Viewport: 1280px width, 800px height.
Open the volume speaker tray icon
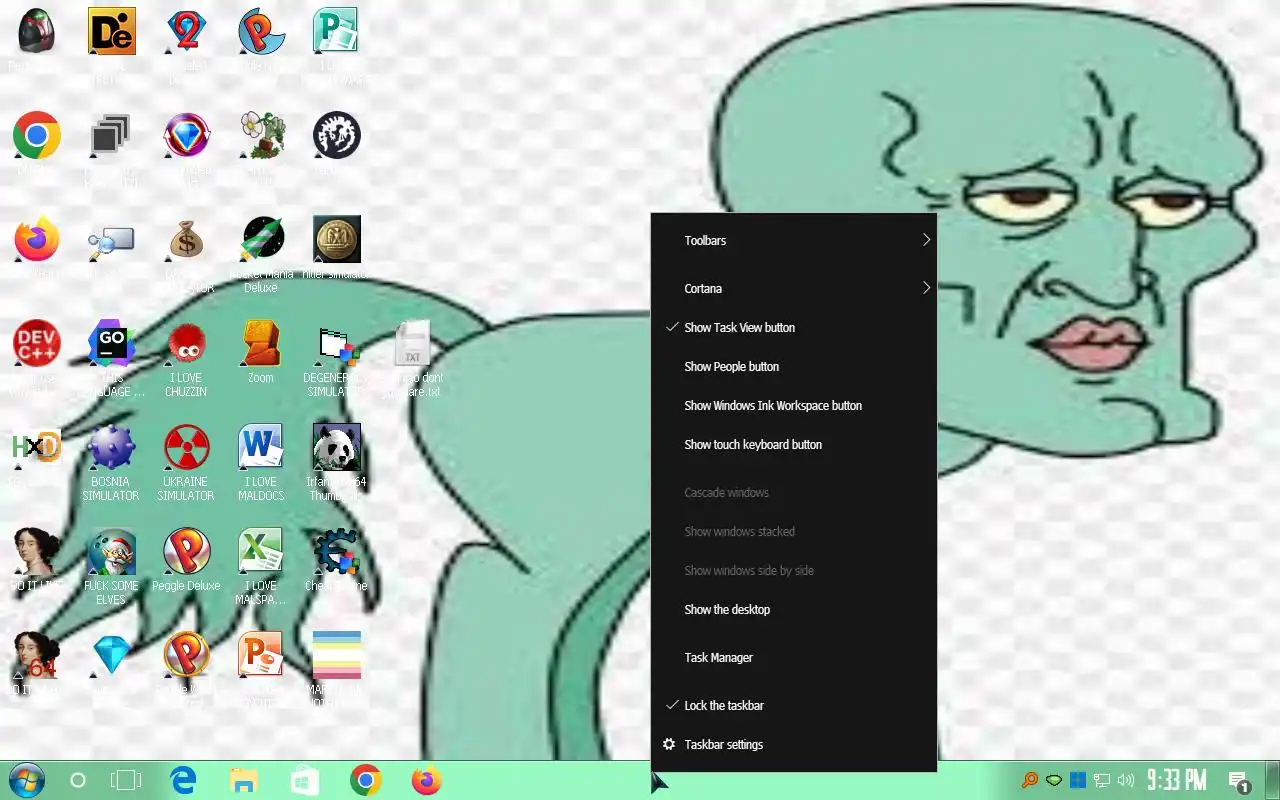pos(1126,780)
